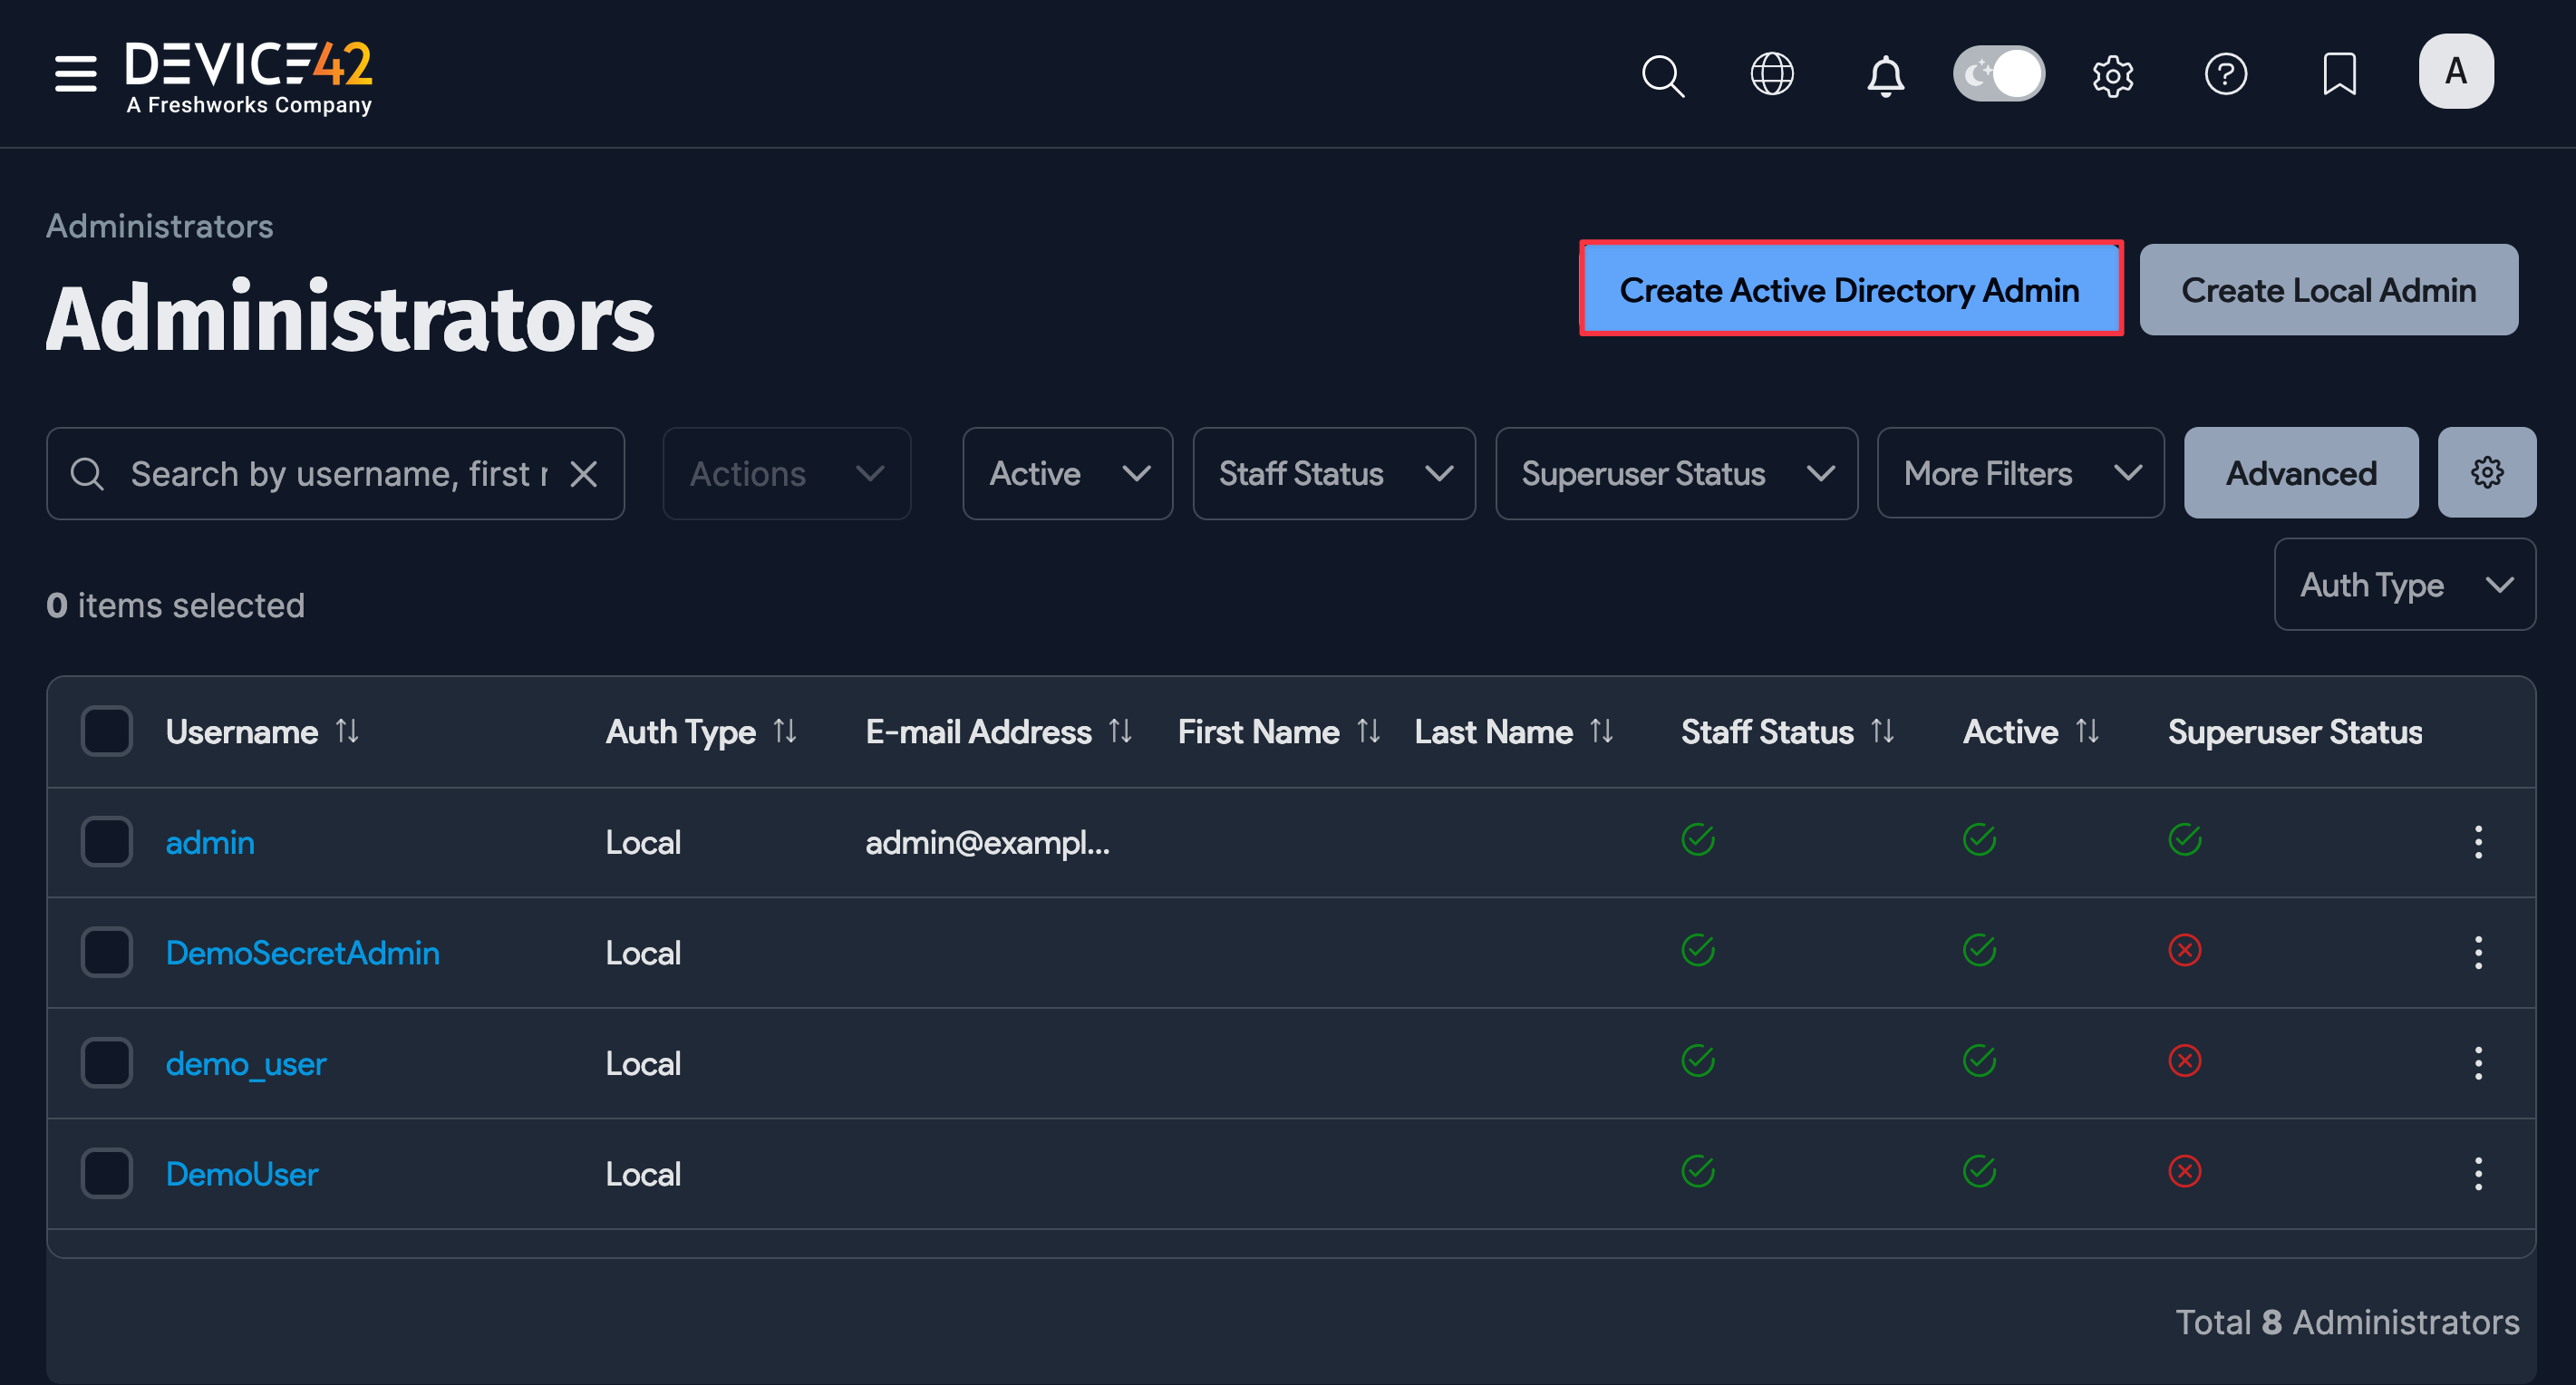Screen dimensions: 2576x1385
Task: Clear the search field with the X
Action: [x=584, y=473]
